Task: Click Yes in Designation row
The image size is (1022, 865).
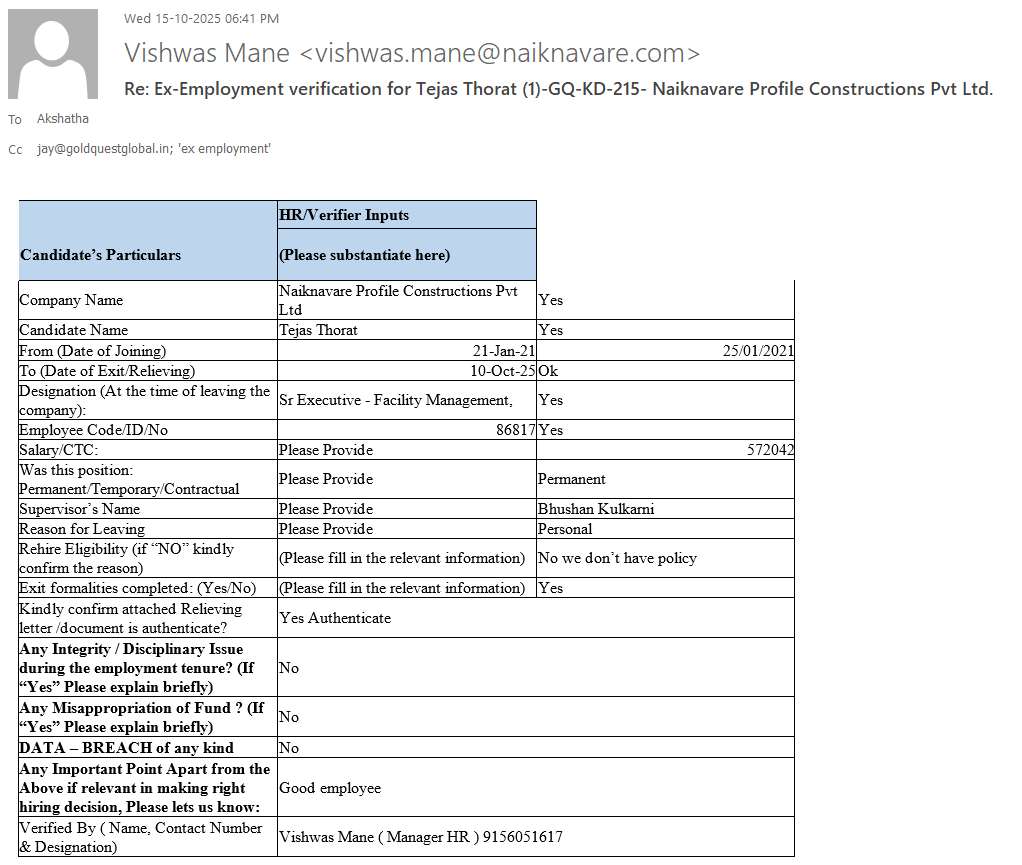Action: click(x=665, y=400)
